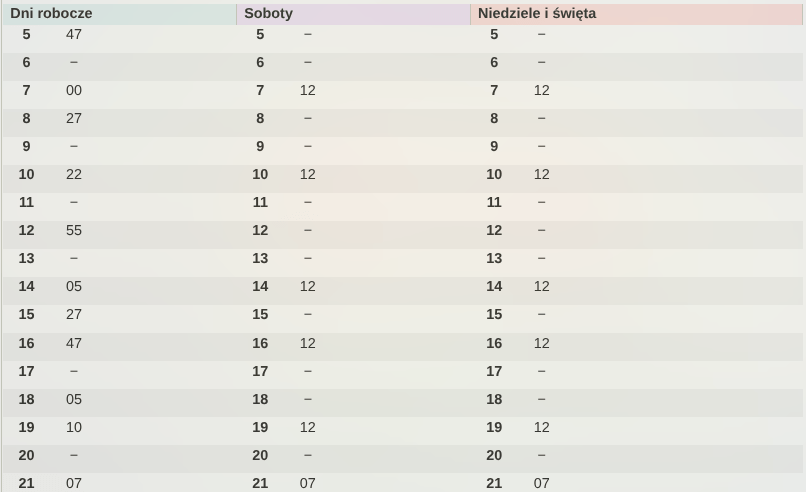Click the 12:55 weekday departure
This screenshot has height=492, width=806.
(x=74, y=230)
